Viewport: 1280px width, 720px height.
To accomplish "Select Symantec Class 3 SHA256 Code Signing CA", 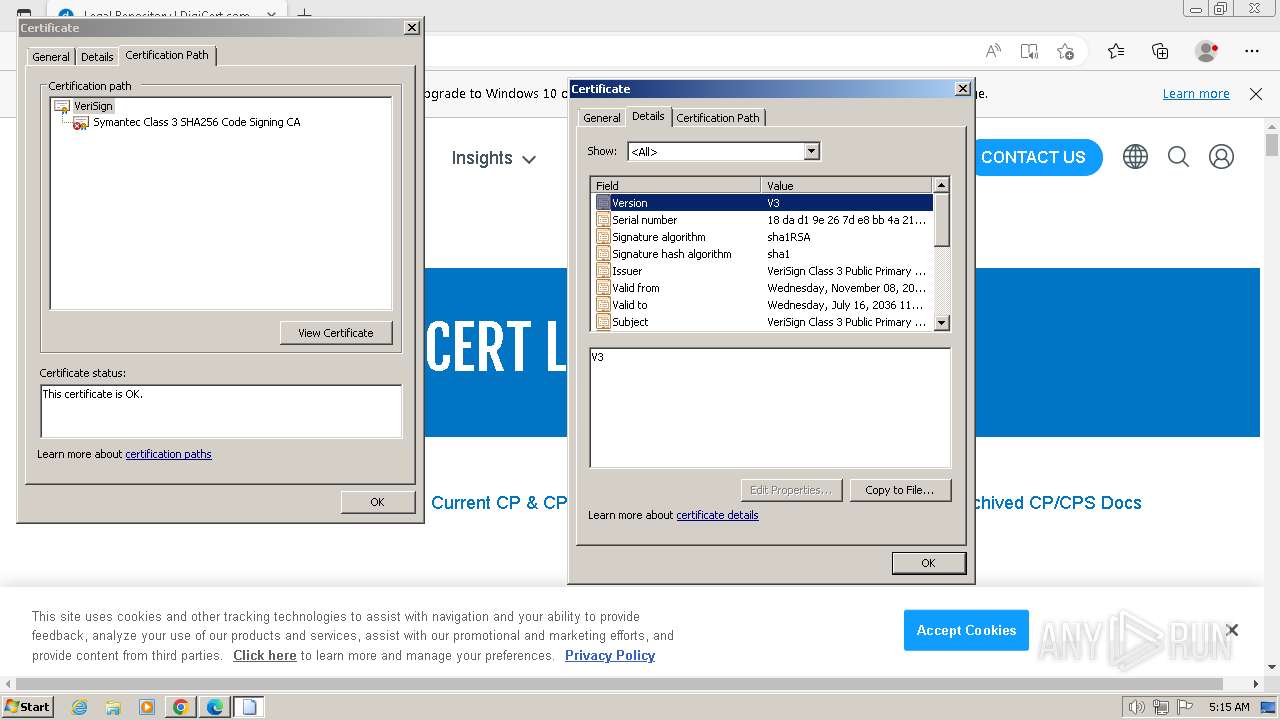I will coord(196,122).
